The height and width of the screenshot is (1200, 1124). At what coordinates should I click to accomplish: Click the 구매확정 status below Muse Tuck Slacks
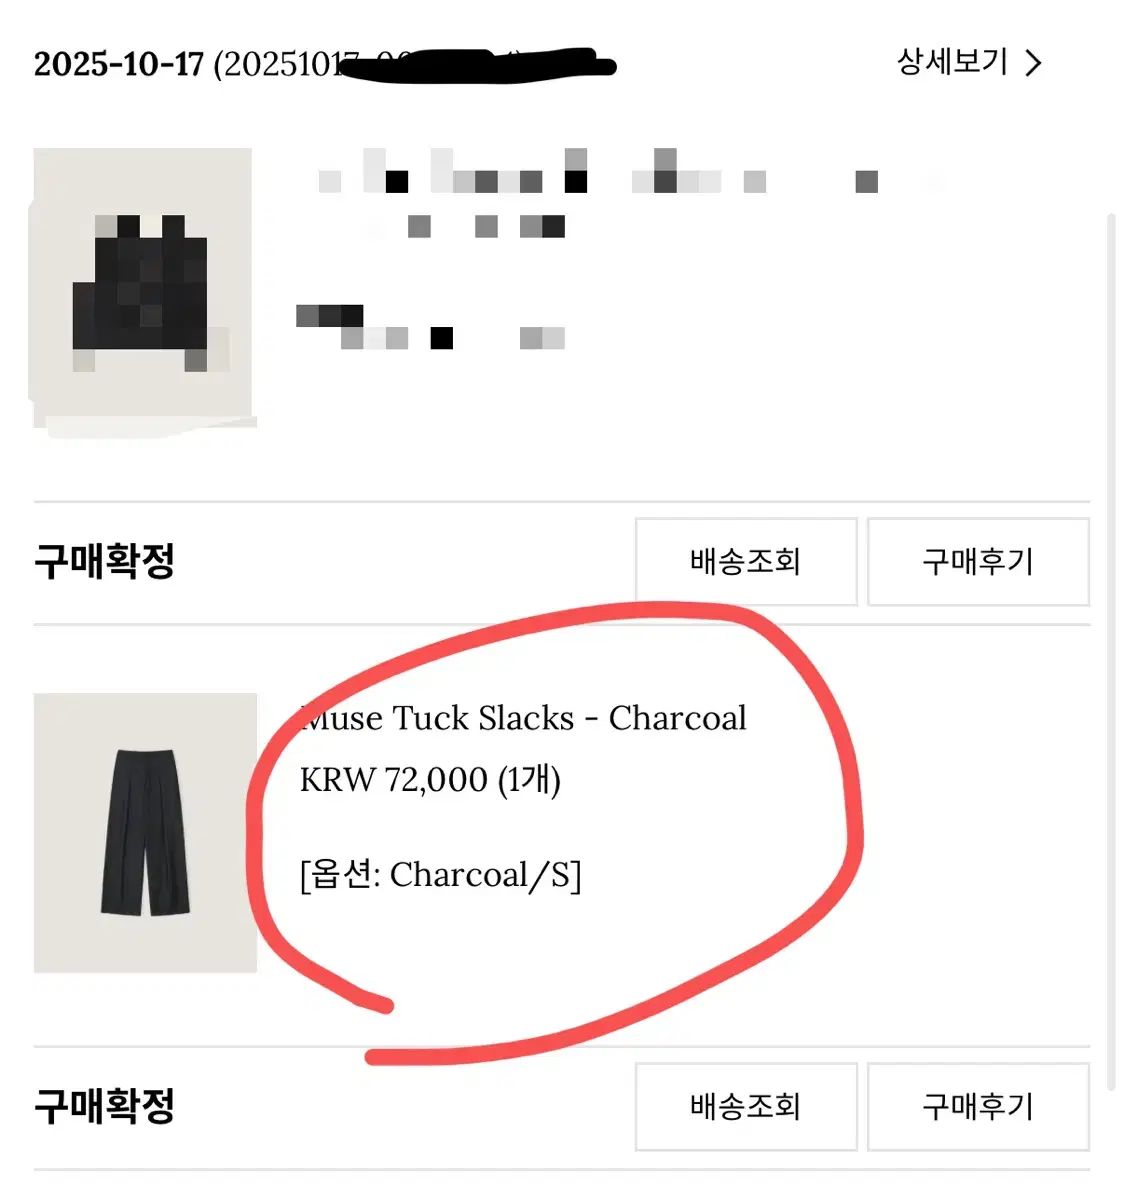105,1107
